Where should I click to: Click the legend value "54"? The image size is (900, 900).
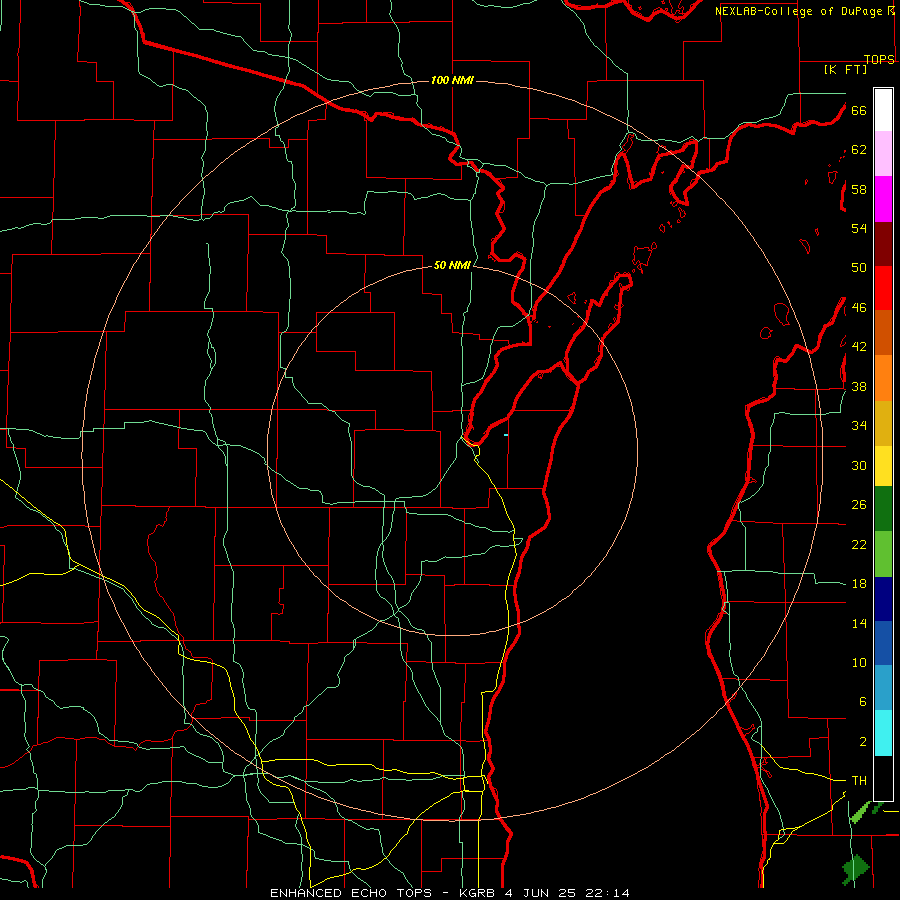[859, 228]
